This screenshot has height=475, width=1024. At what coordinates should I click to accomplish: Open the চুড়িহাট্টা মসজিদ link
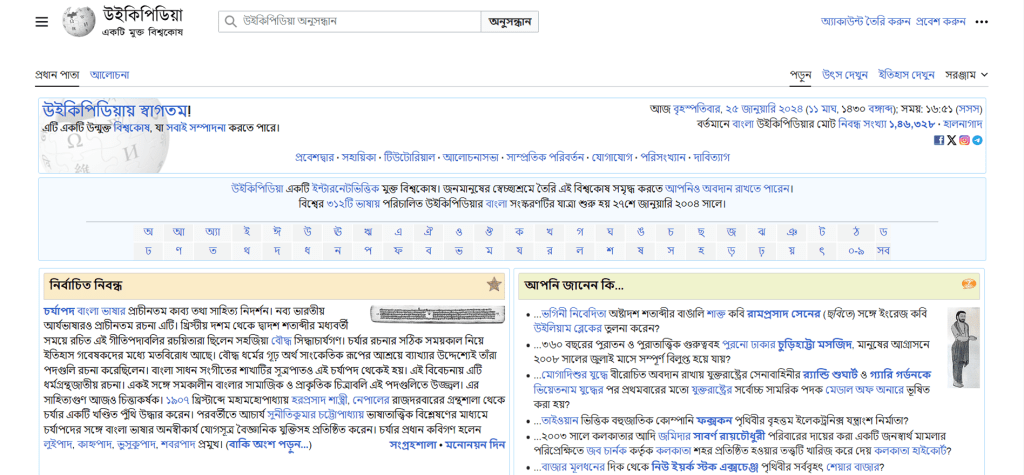(x=815, y=343)
